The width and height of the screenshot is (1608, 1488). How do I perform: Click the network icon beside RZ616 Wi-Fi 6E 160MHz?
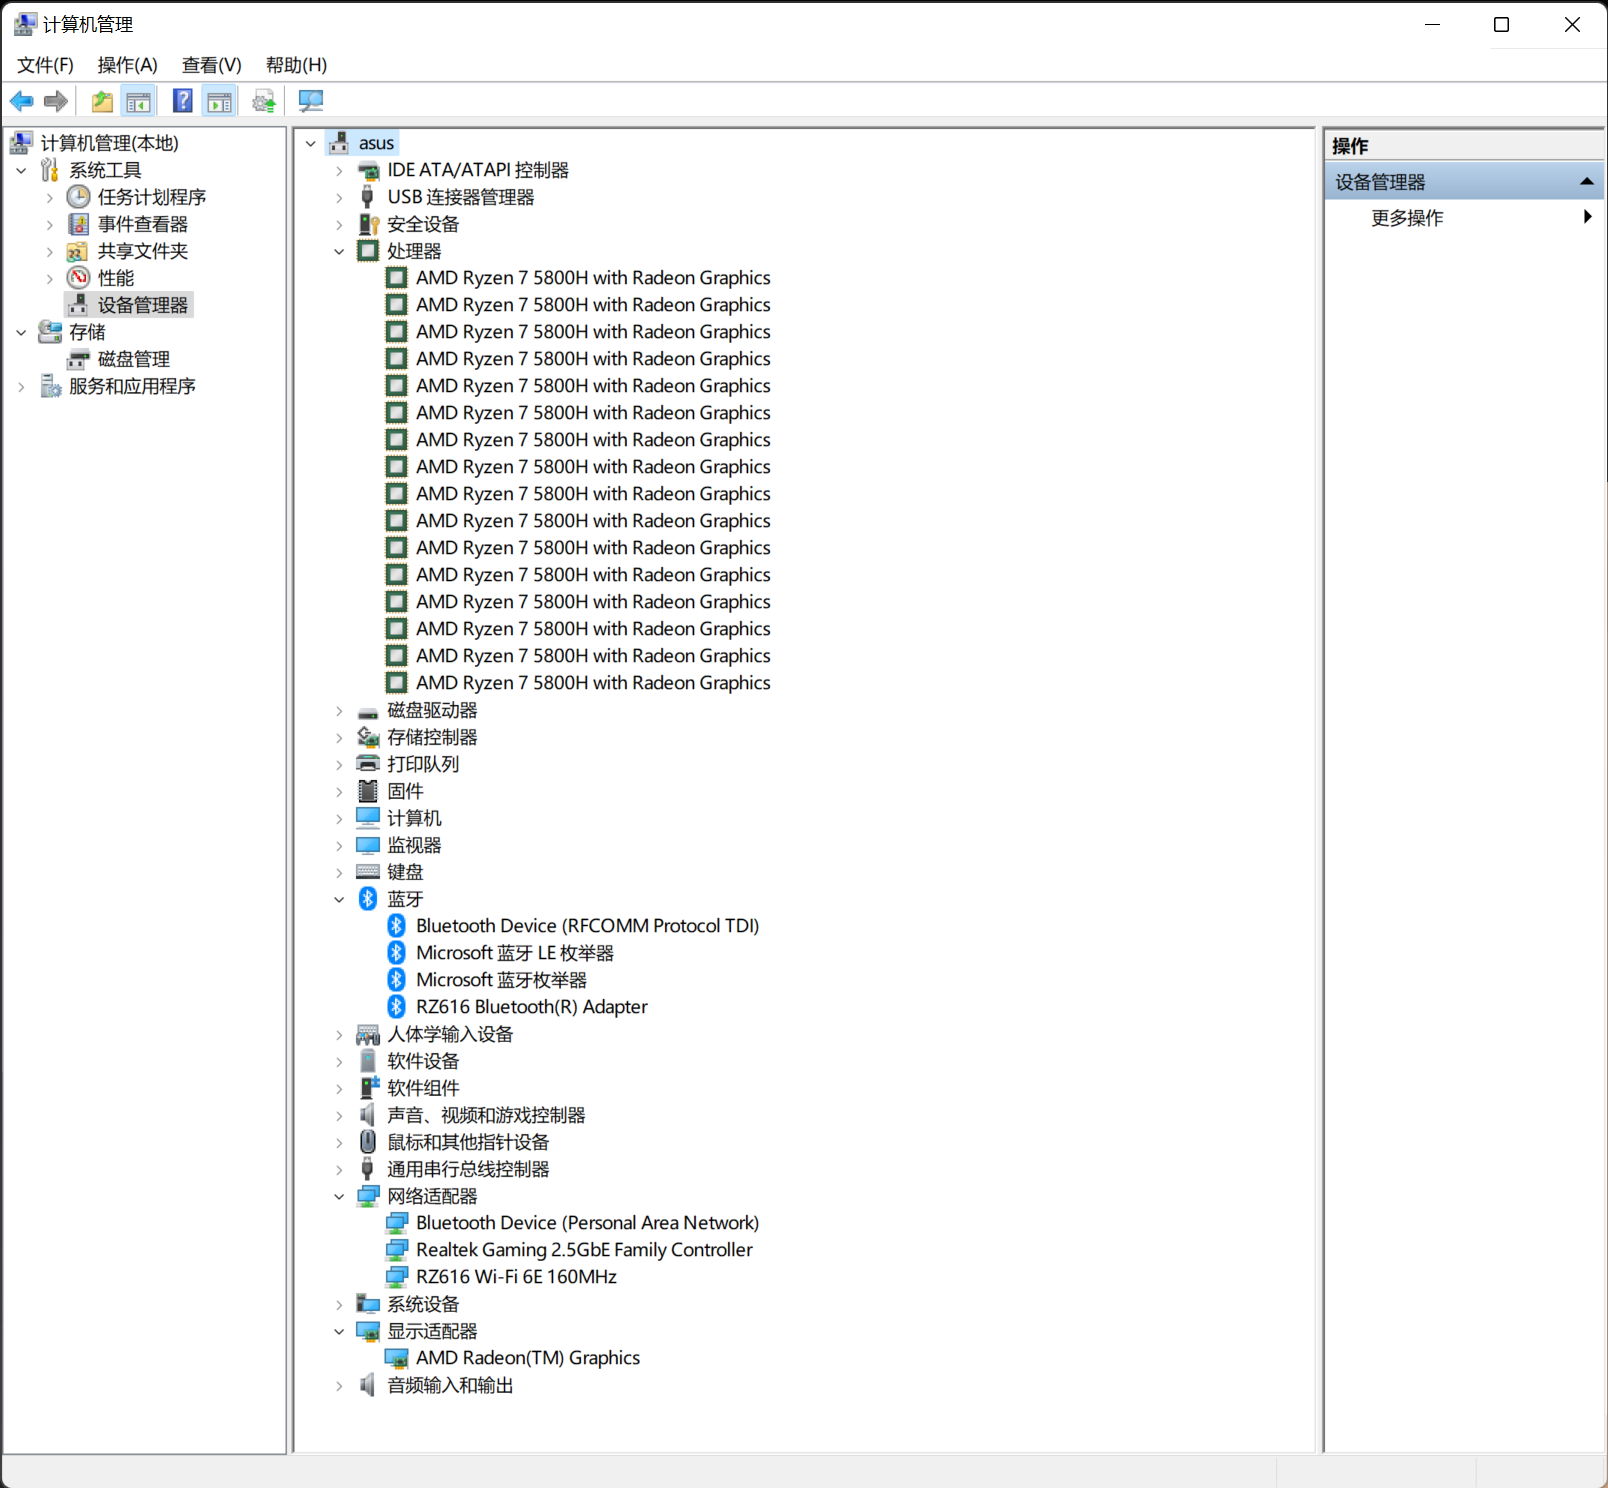(x=397, y=1277)
